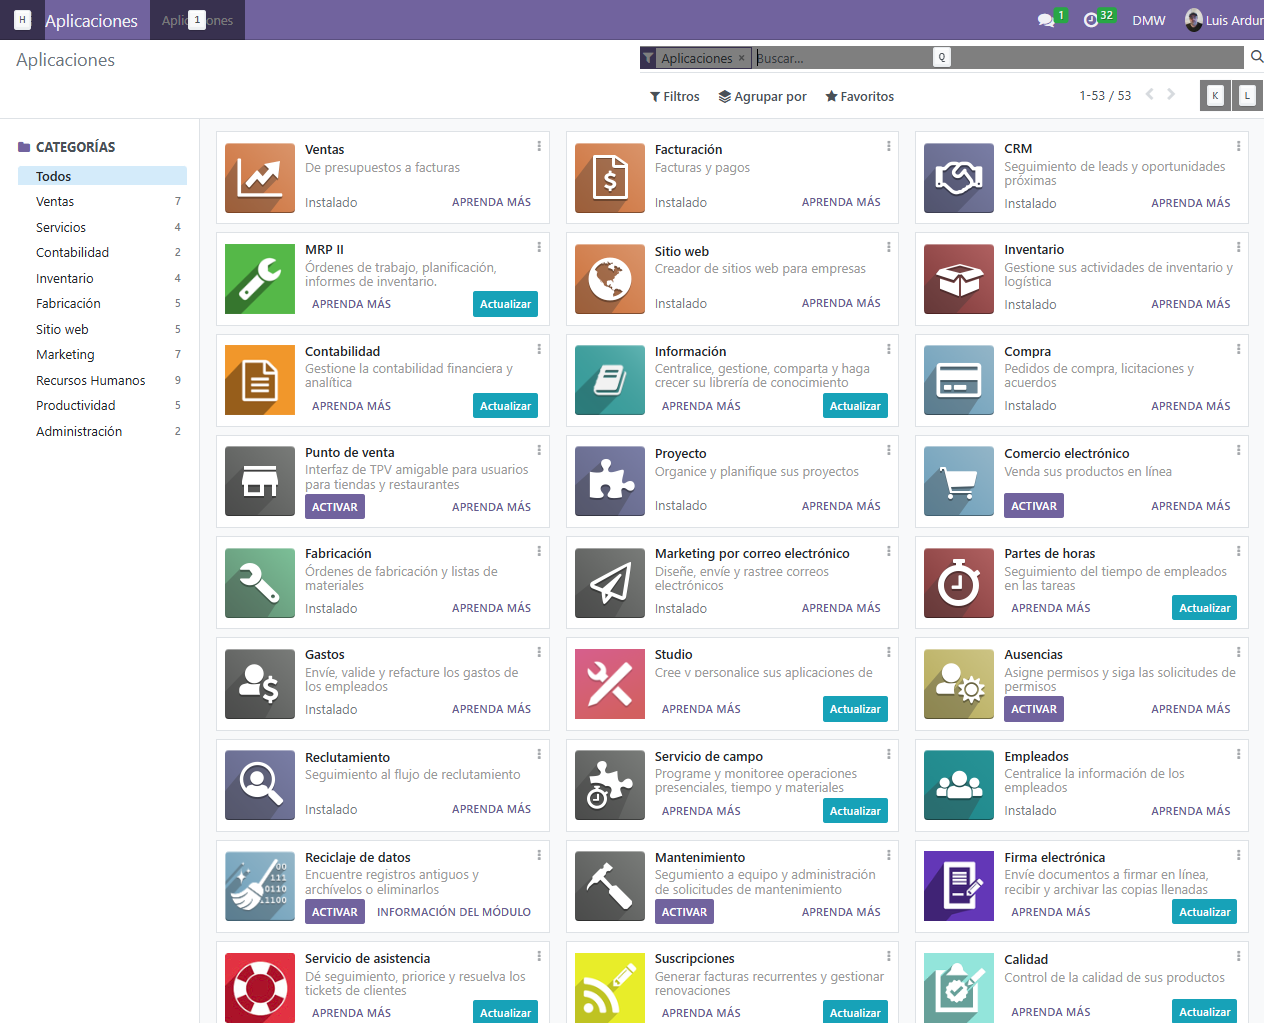Screen dimensions: 1264x1023
Task: Open the Favoritos dropdown
Action: pos(860,97)
